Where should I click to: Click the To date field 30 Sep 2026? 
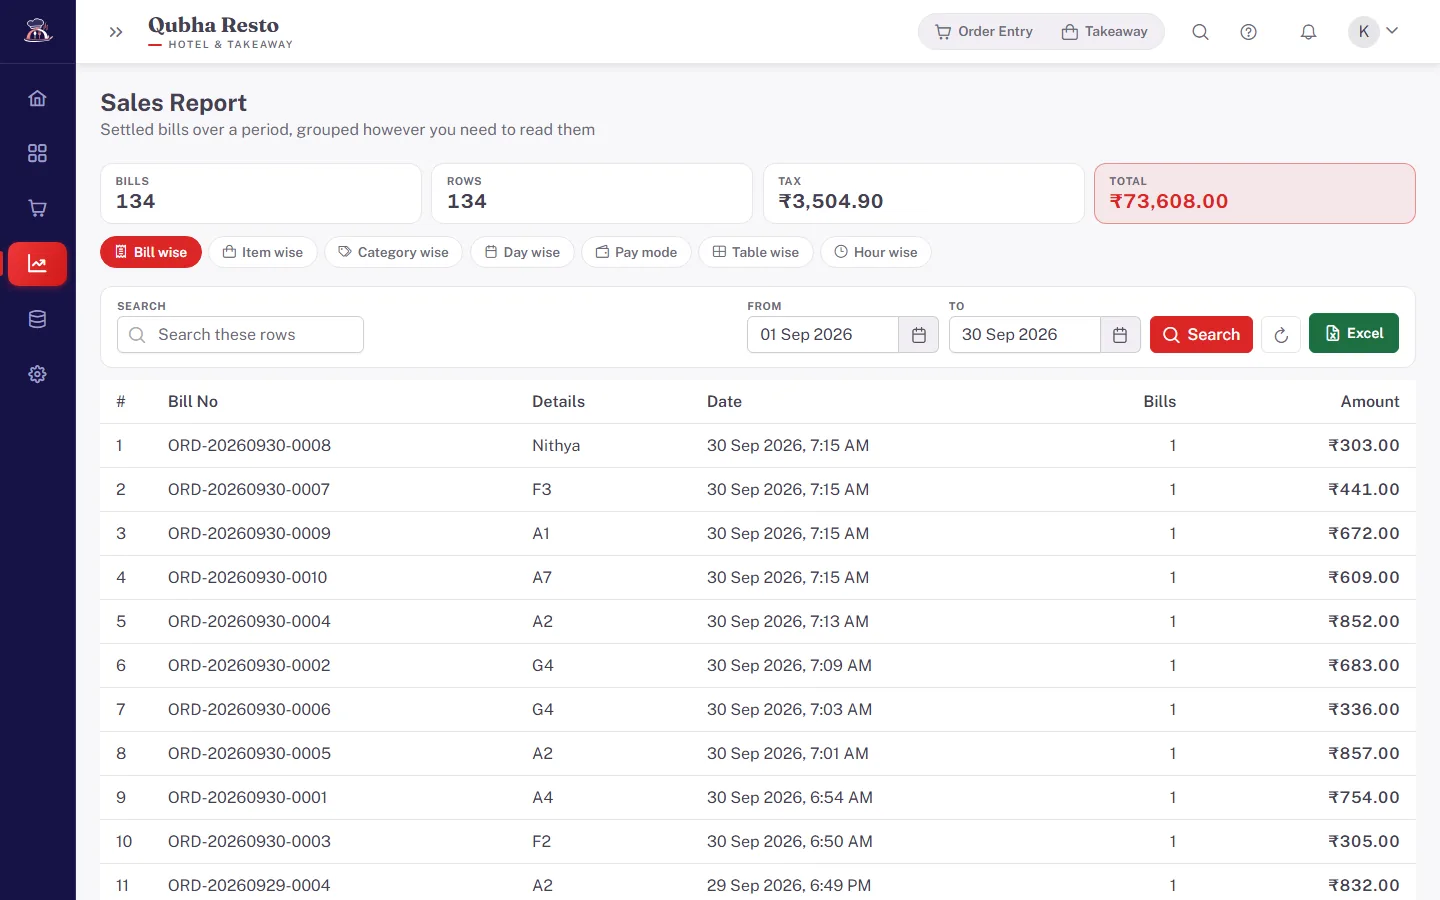pos(1025,335)
